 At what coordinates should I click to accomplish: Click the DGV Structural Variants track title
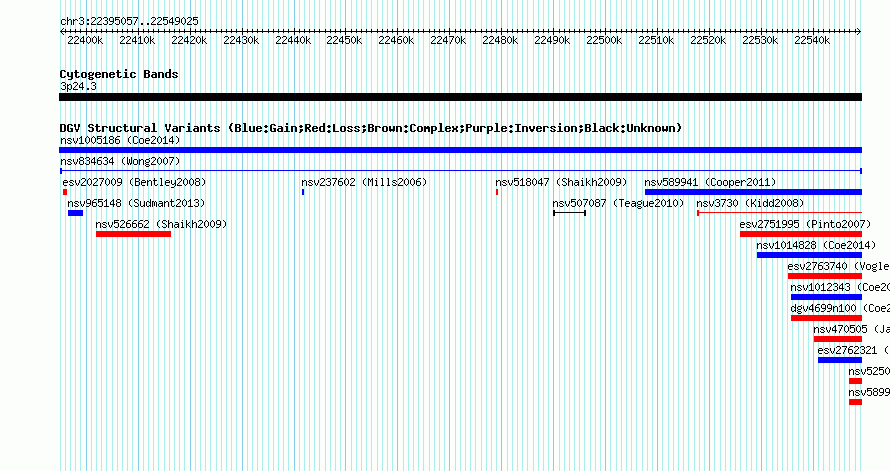tap(371, 128)
